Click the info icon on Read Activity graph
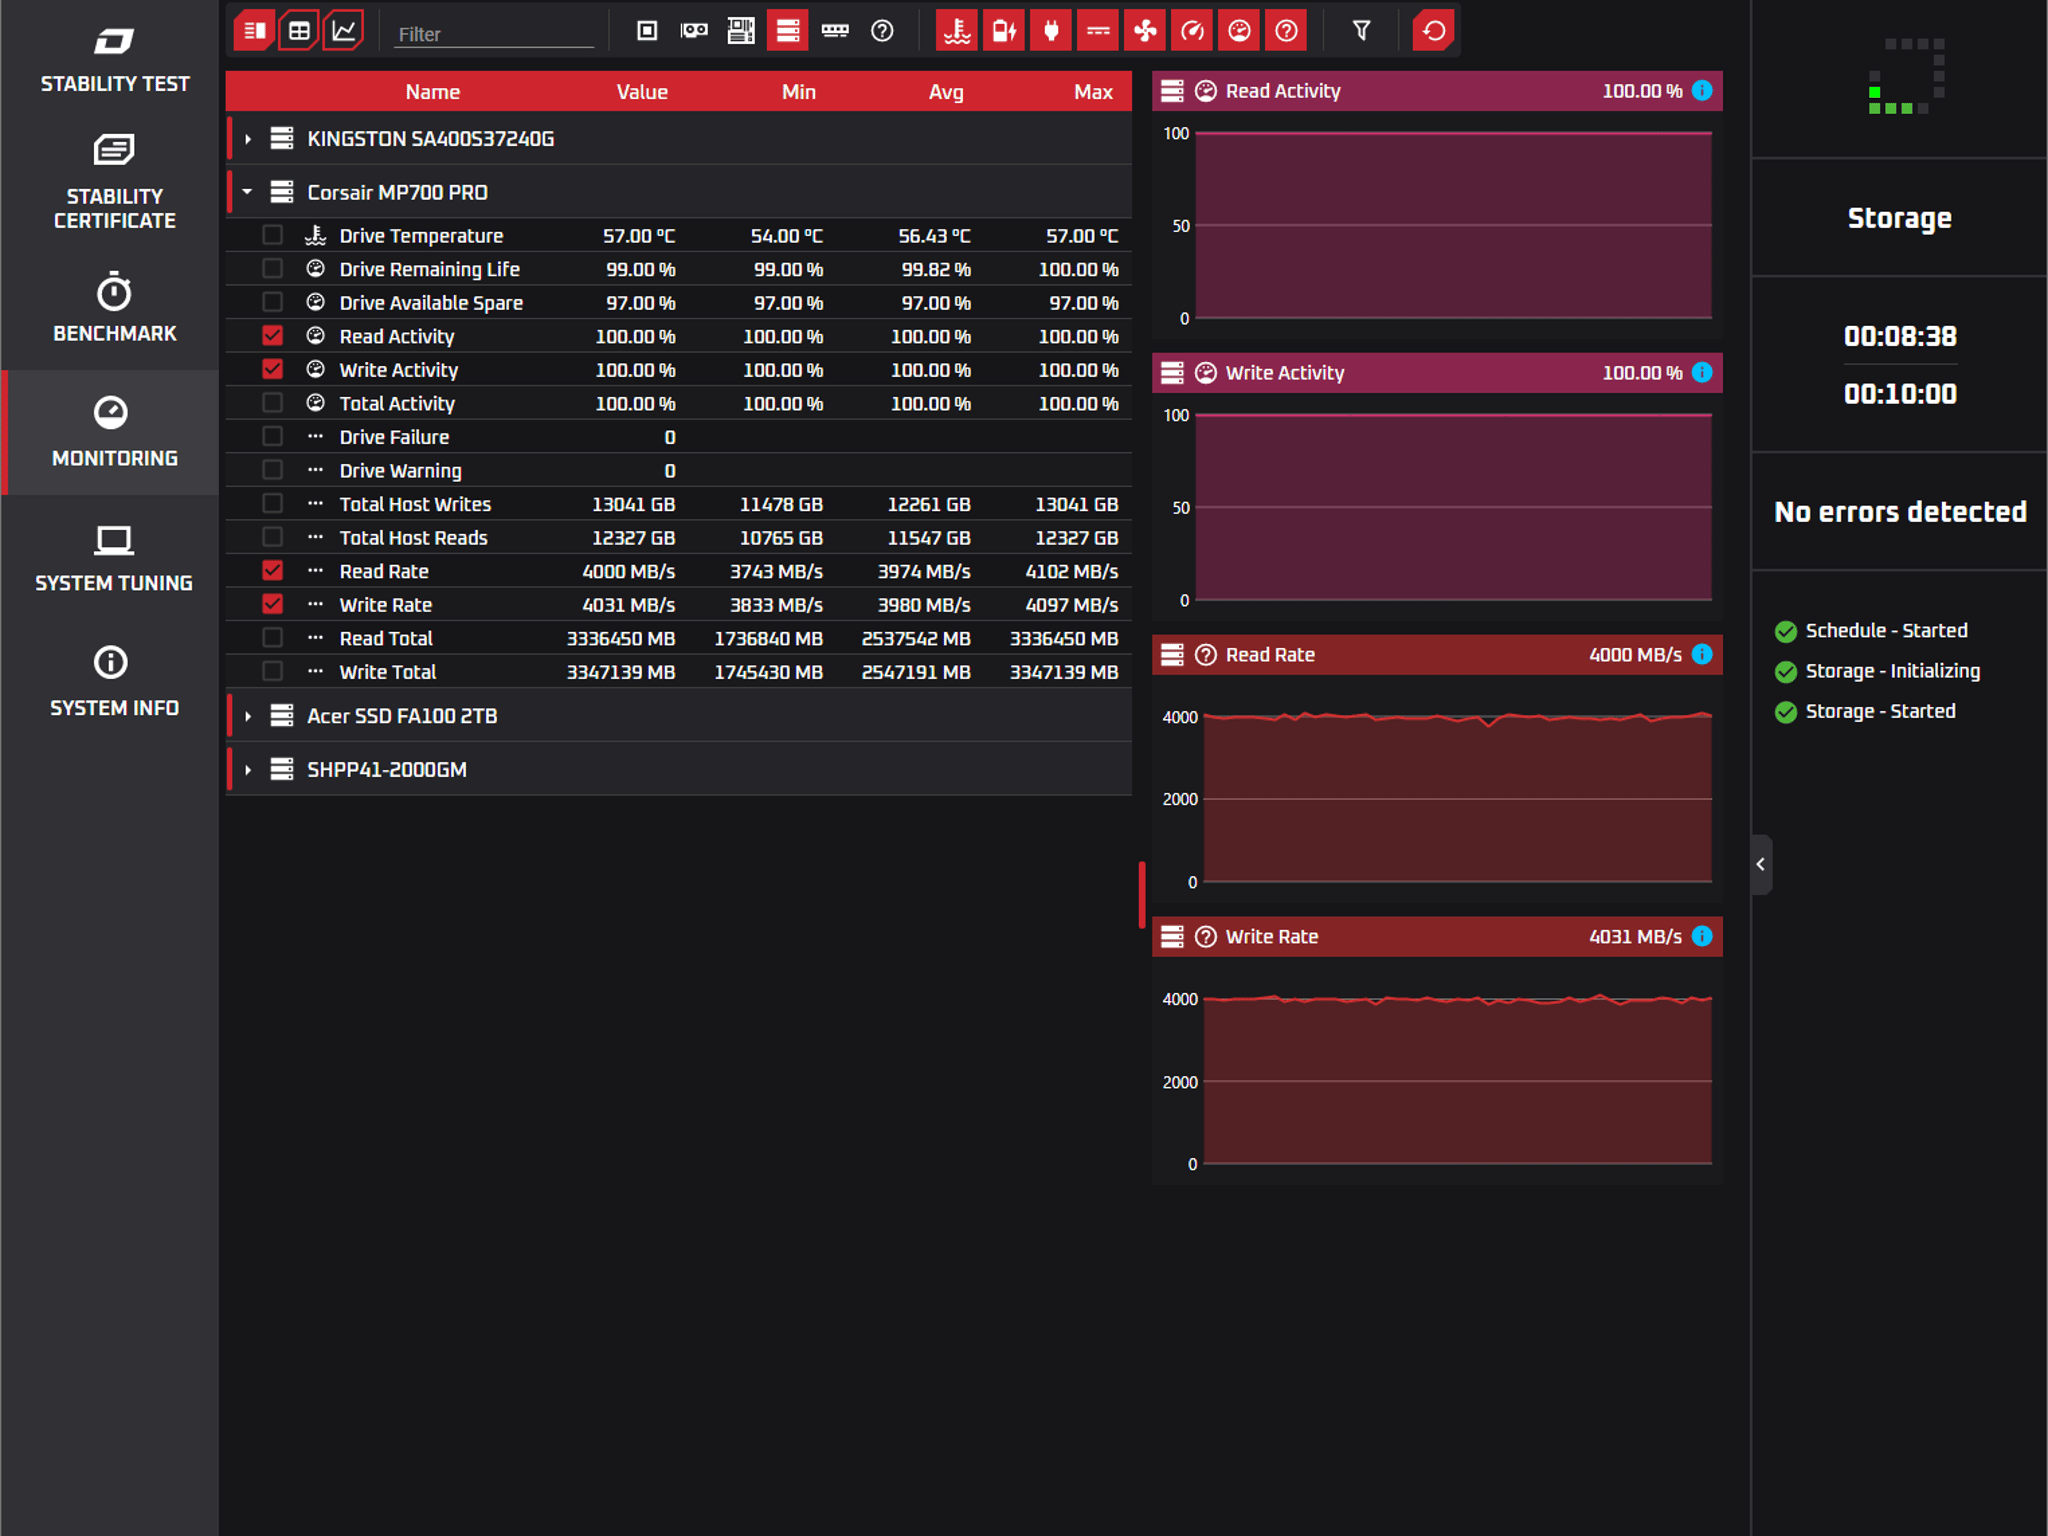This screenshot has width=2048, height=1536. click(x=1702, y=91)
